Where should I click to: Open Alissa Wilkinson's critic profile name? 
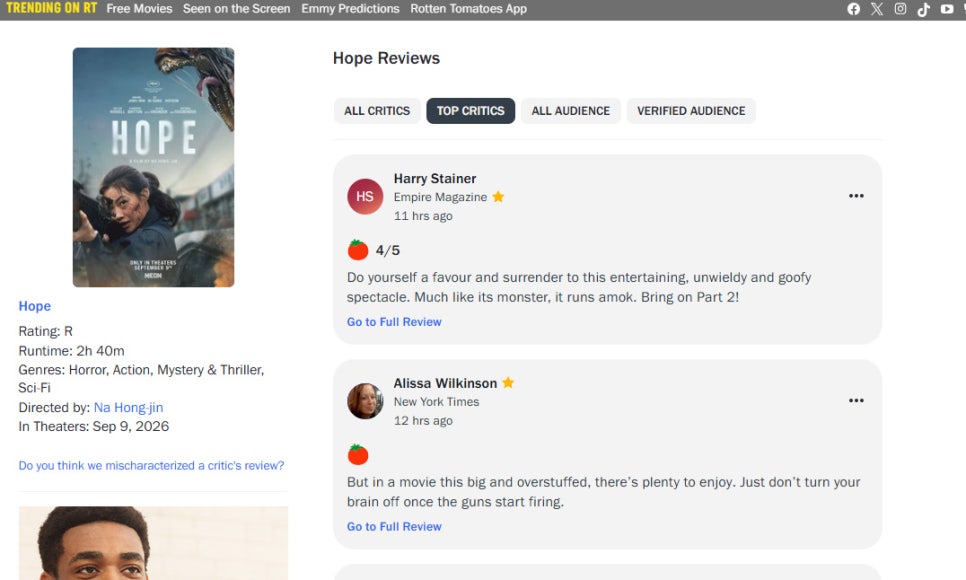(x=445, y=383)
